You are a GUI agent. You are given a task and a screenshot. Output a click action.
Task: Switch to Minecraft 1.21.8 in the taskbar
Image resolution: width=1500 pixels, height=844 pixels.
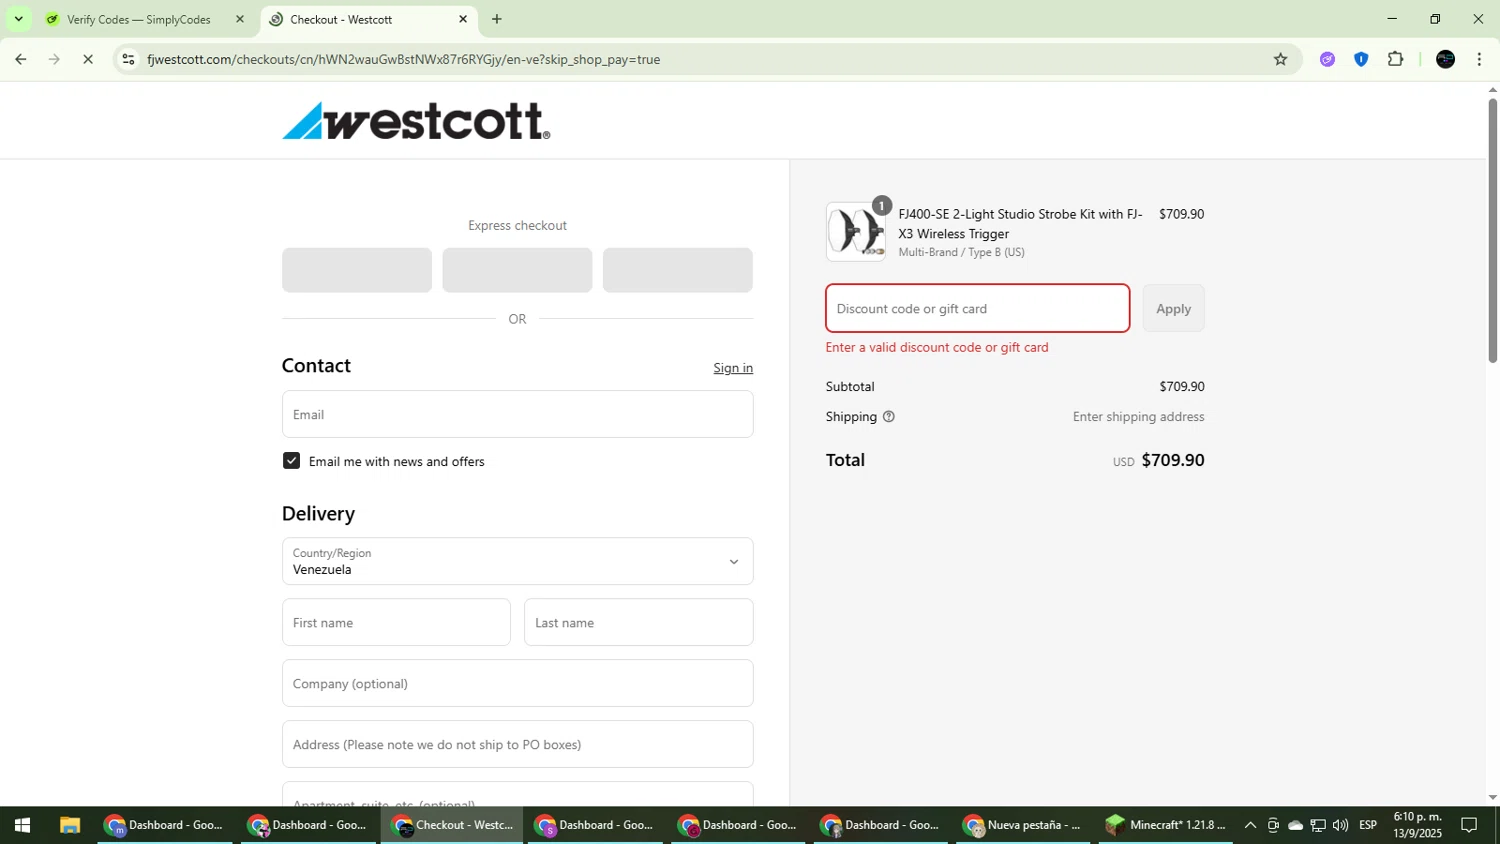coord(1165,825)
